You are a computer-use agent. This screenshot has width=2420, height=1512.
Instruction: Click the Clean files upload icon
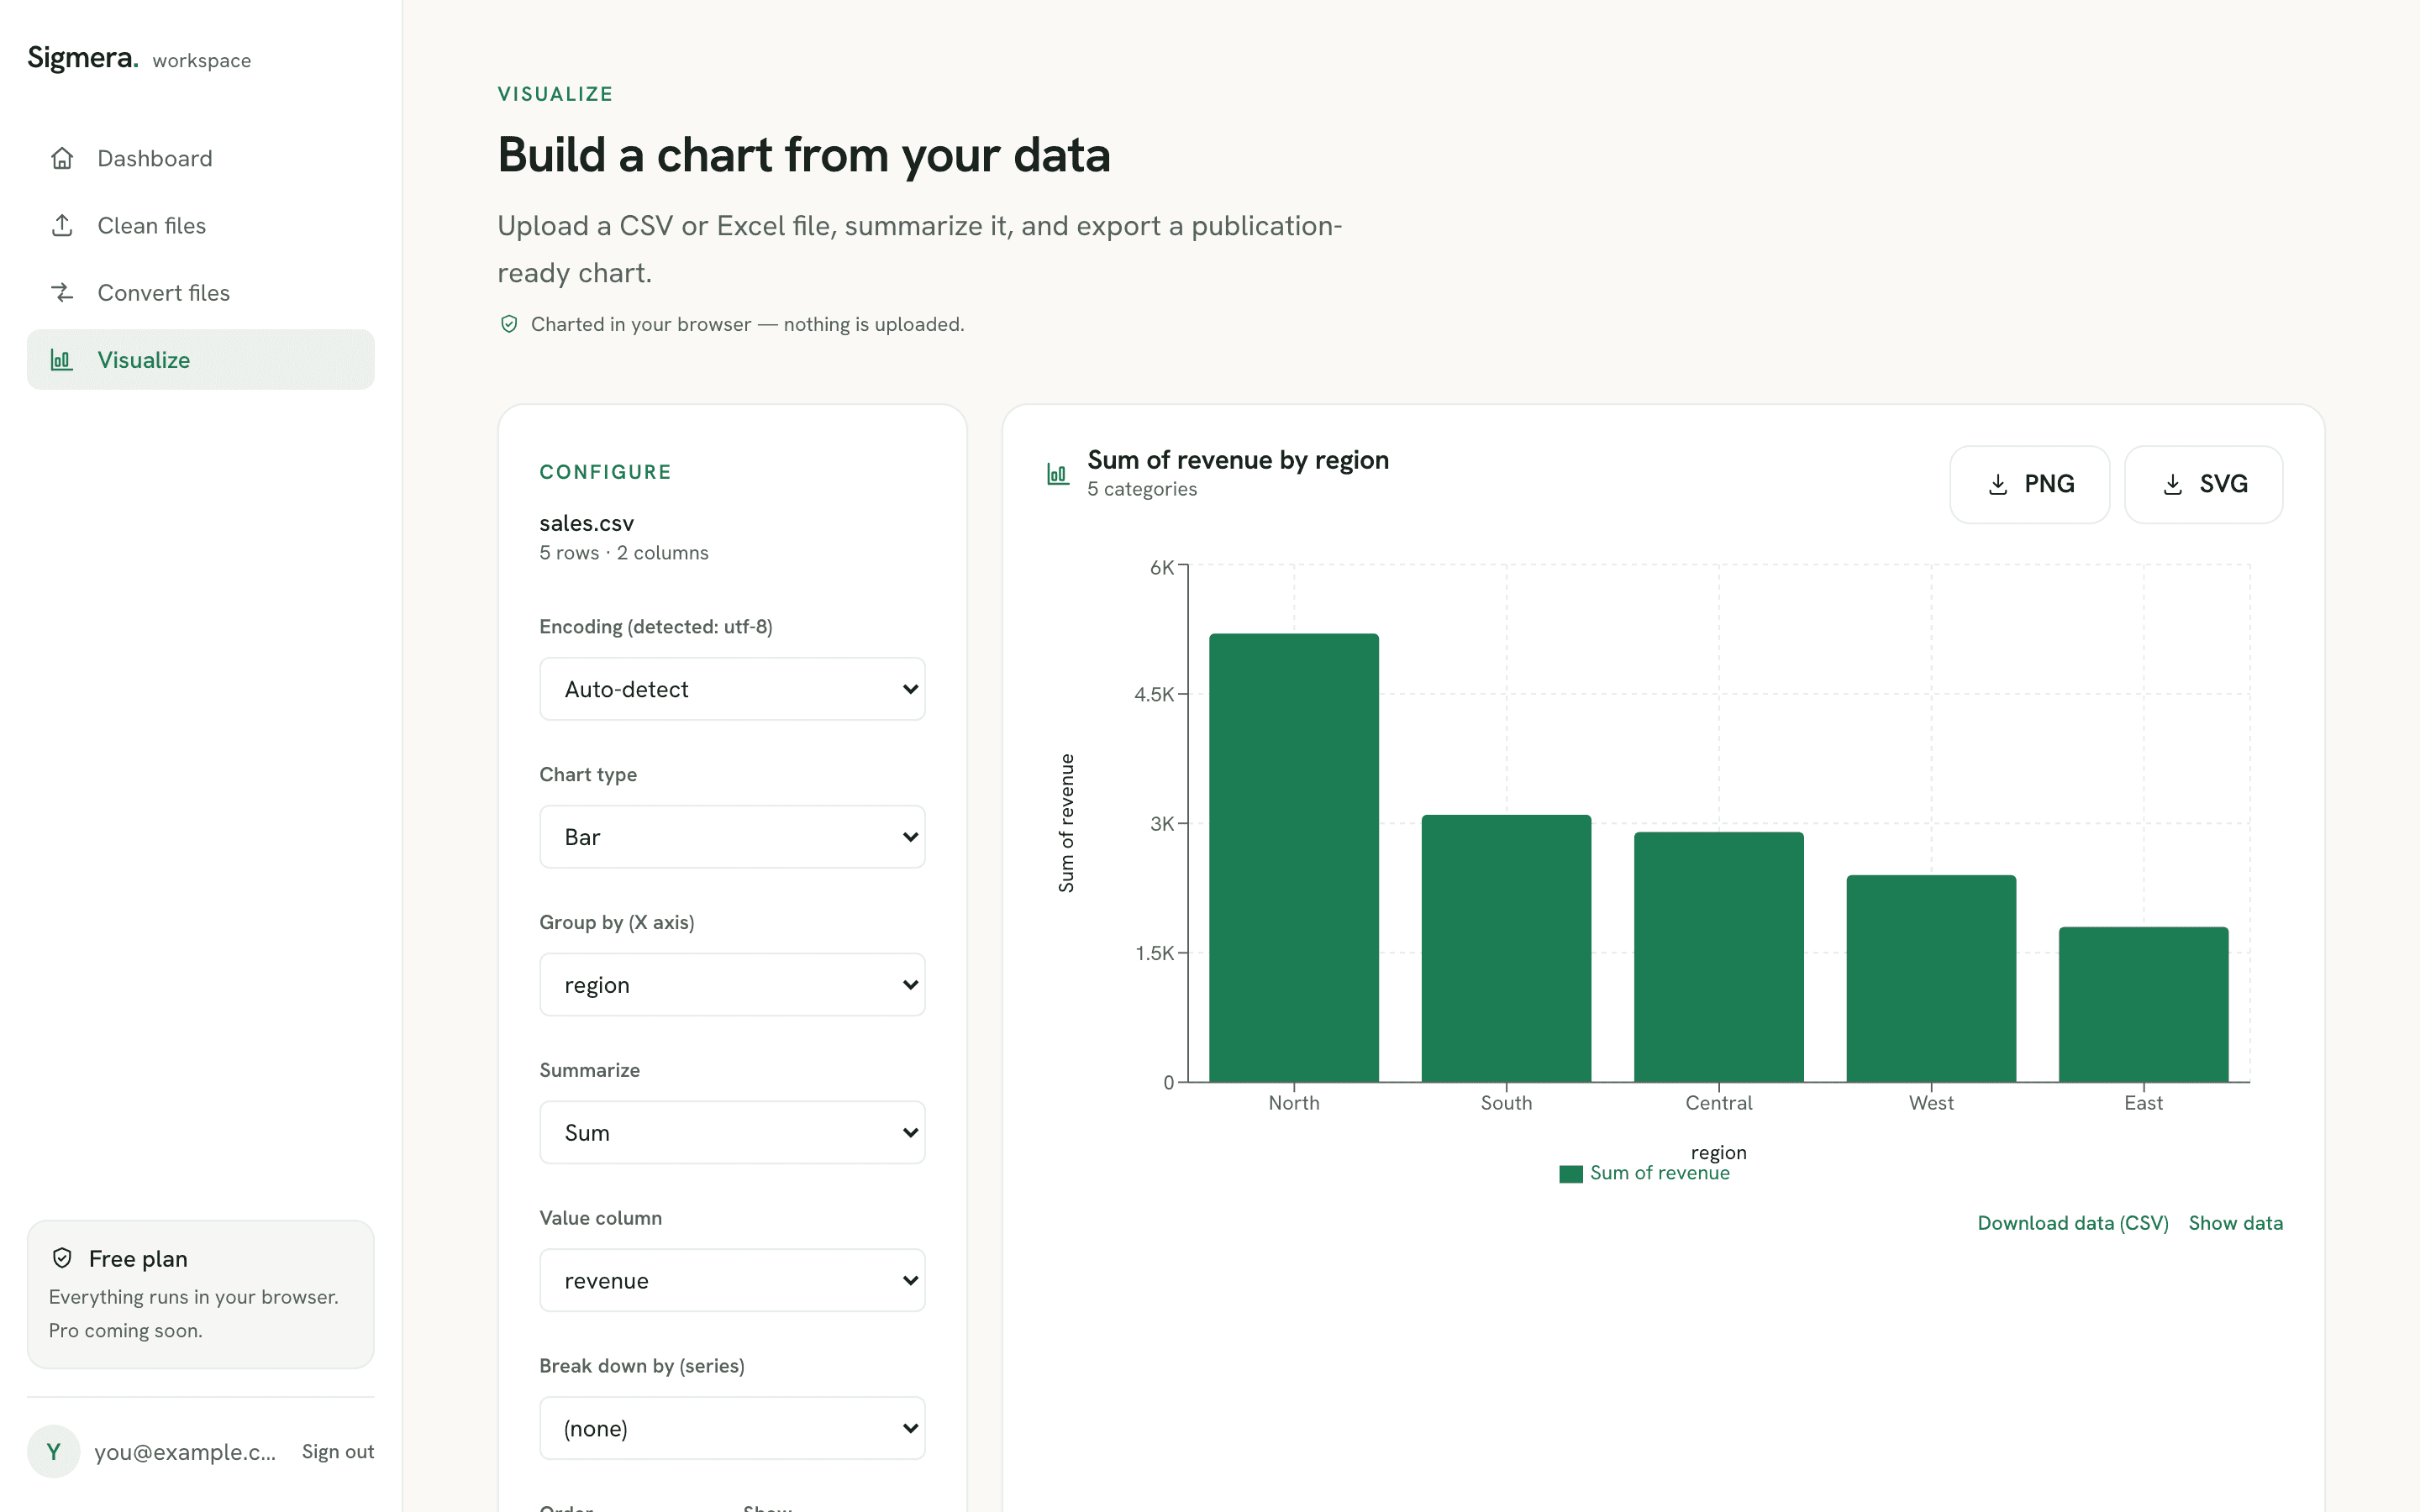(62, 225)
